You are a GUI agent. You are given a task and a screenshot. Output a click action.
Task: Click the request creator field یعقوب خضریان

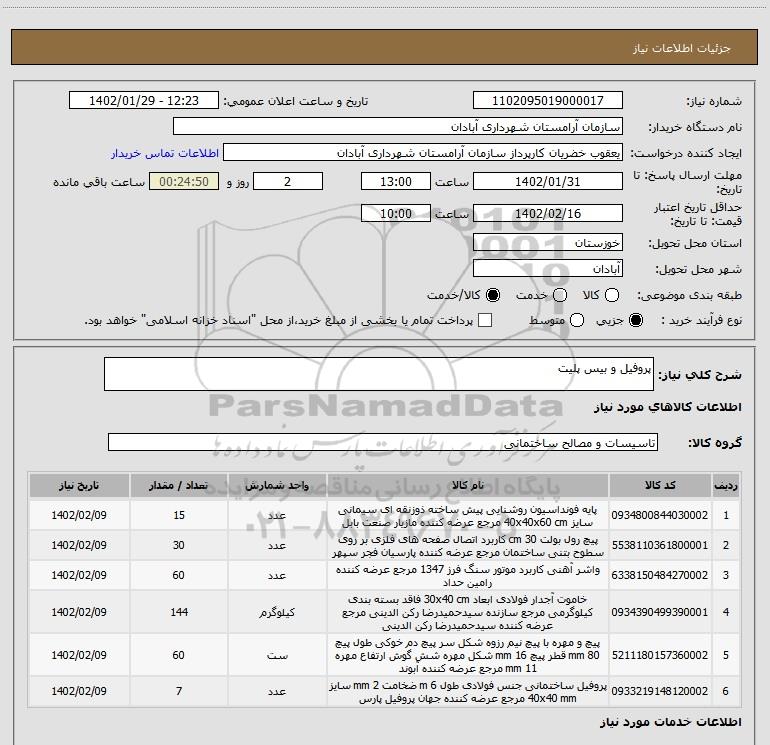click(x=423, y=153)
